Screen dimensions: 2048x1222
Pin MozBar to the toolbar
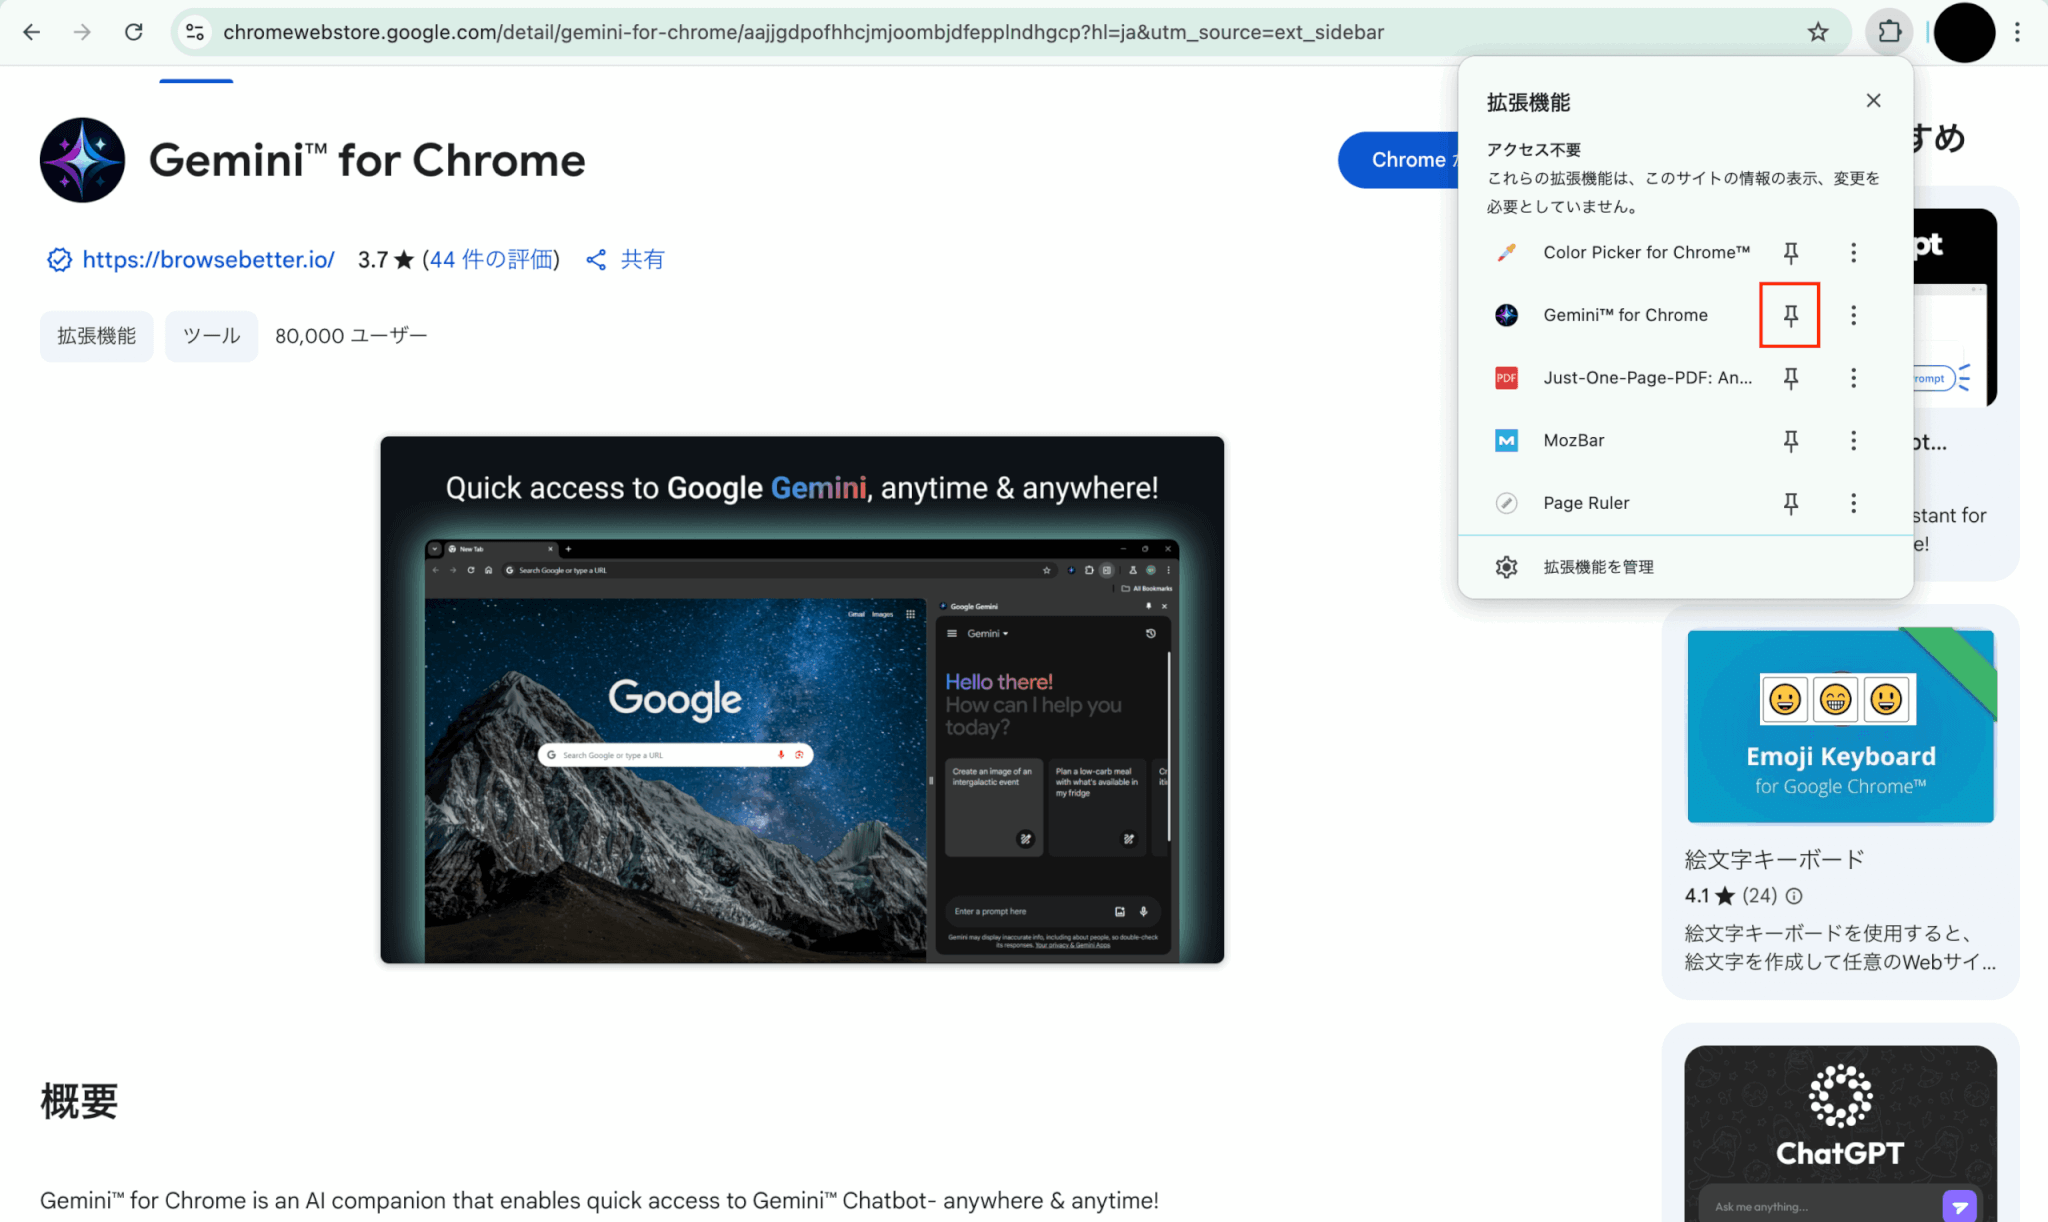pos(1791,440)
